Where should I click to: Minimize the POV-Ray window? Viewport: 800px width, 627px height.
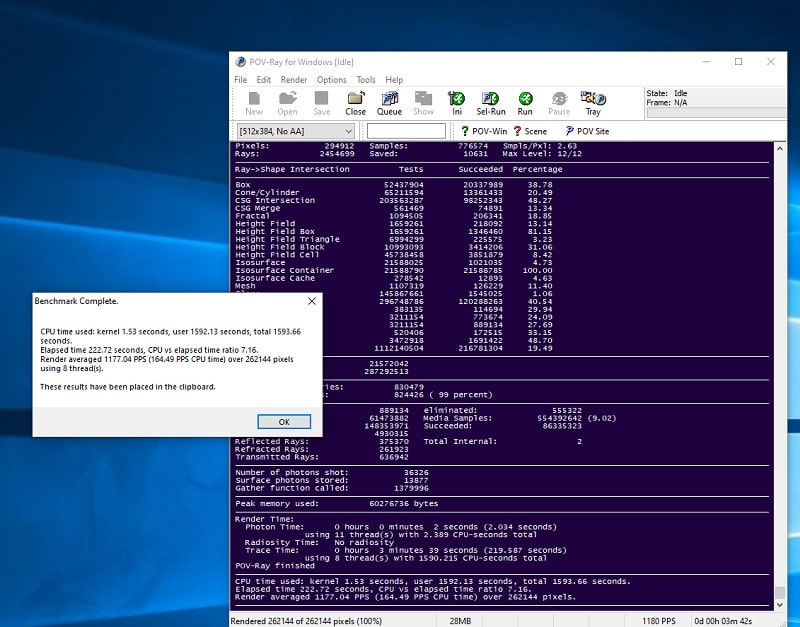point(707,62)
